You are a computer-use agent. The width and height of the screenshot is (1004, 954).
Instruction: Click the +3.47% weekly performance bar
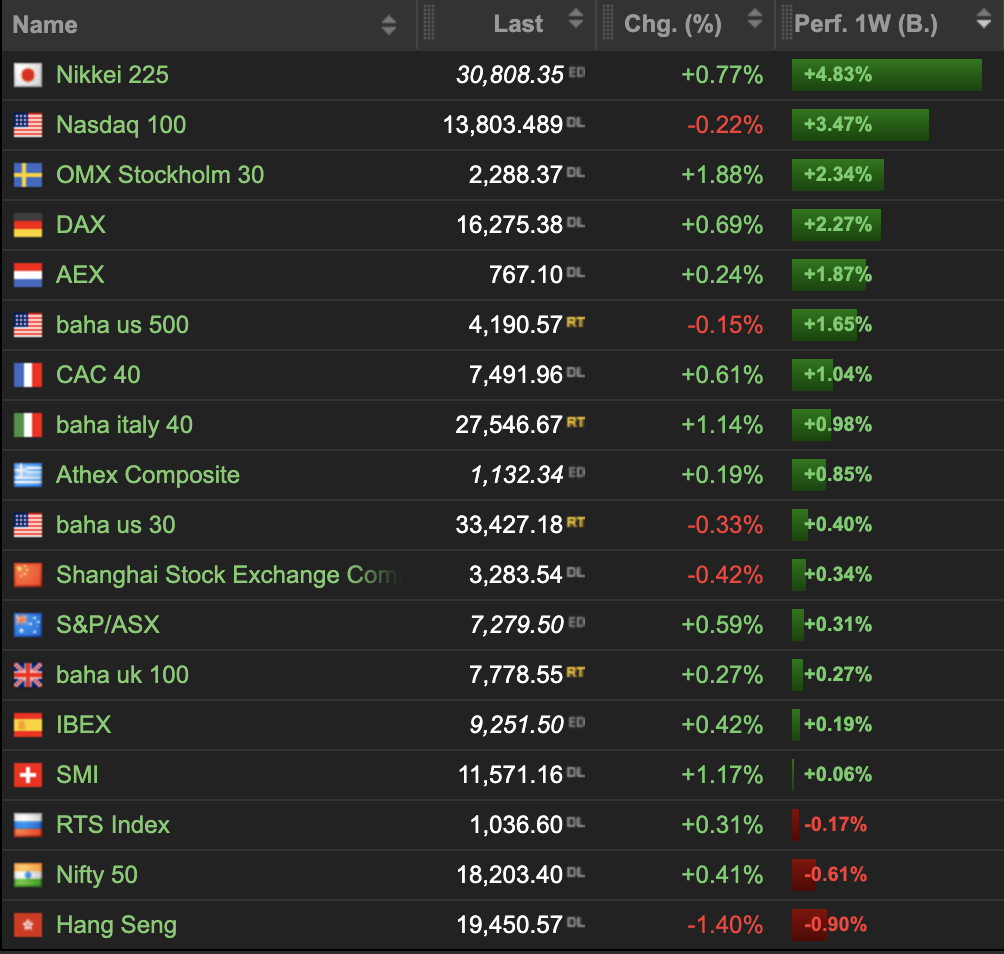click(860, 125)
